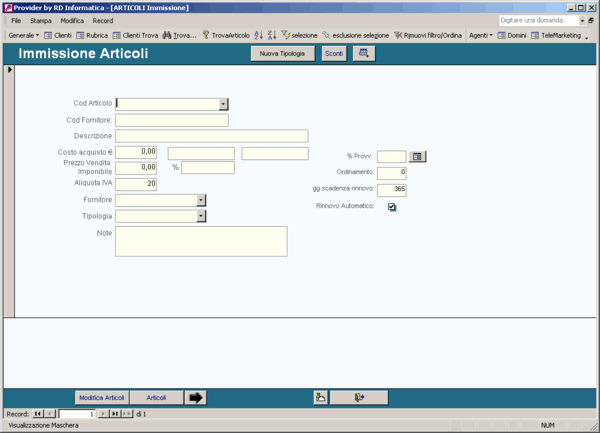
Task: Open the Stampa menu
Action: tap(41, 21)
